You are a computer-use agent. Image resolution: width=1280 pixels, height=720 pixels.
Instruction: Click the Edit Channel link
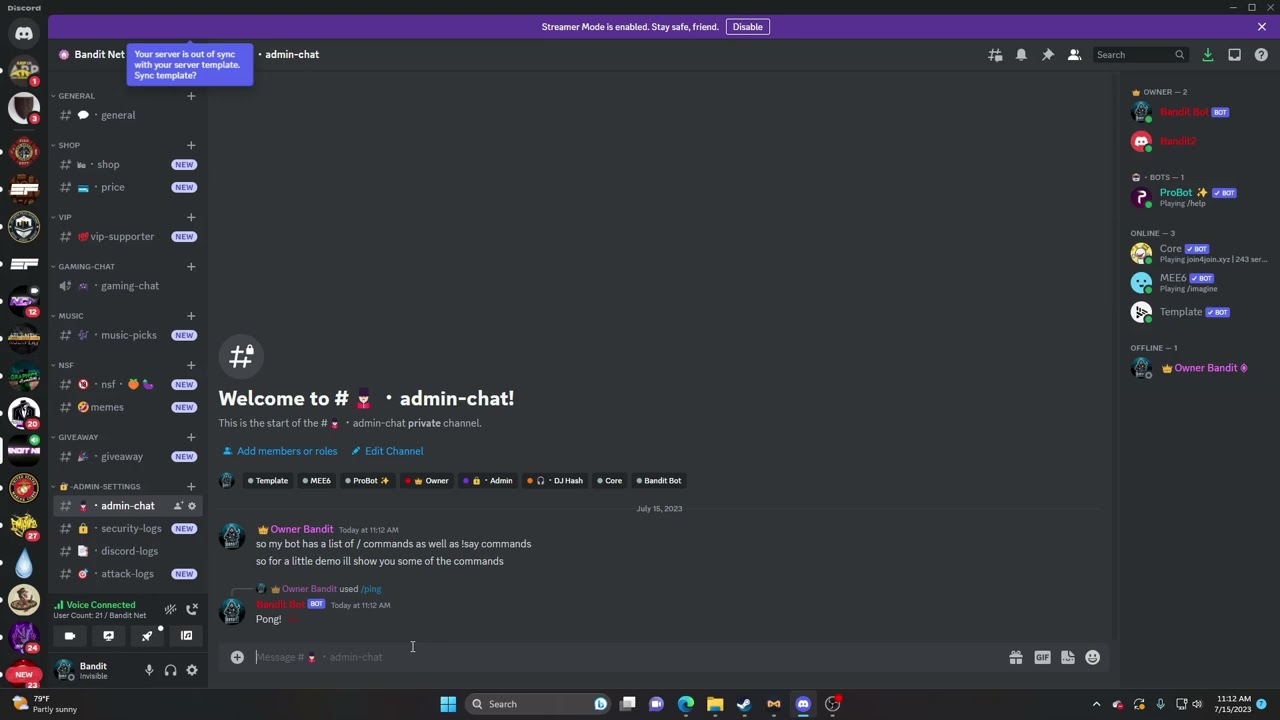click(387, 451)
